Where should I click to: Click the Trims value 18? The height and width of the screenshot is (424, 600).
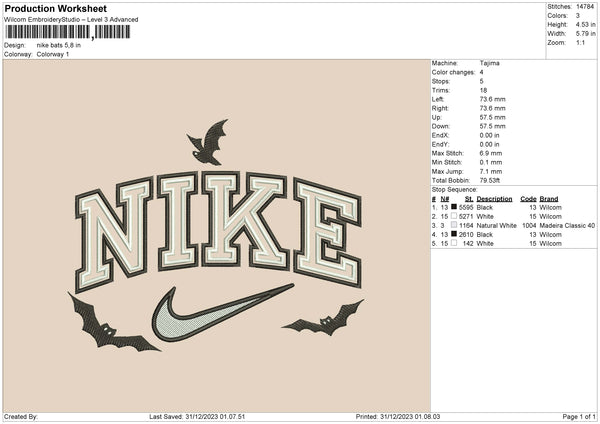coord(483,90)
